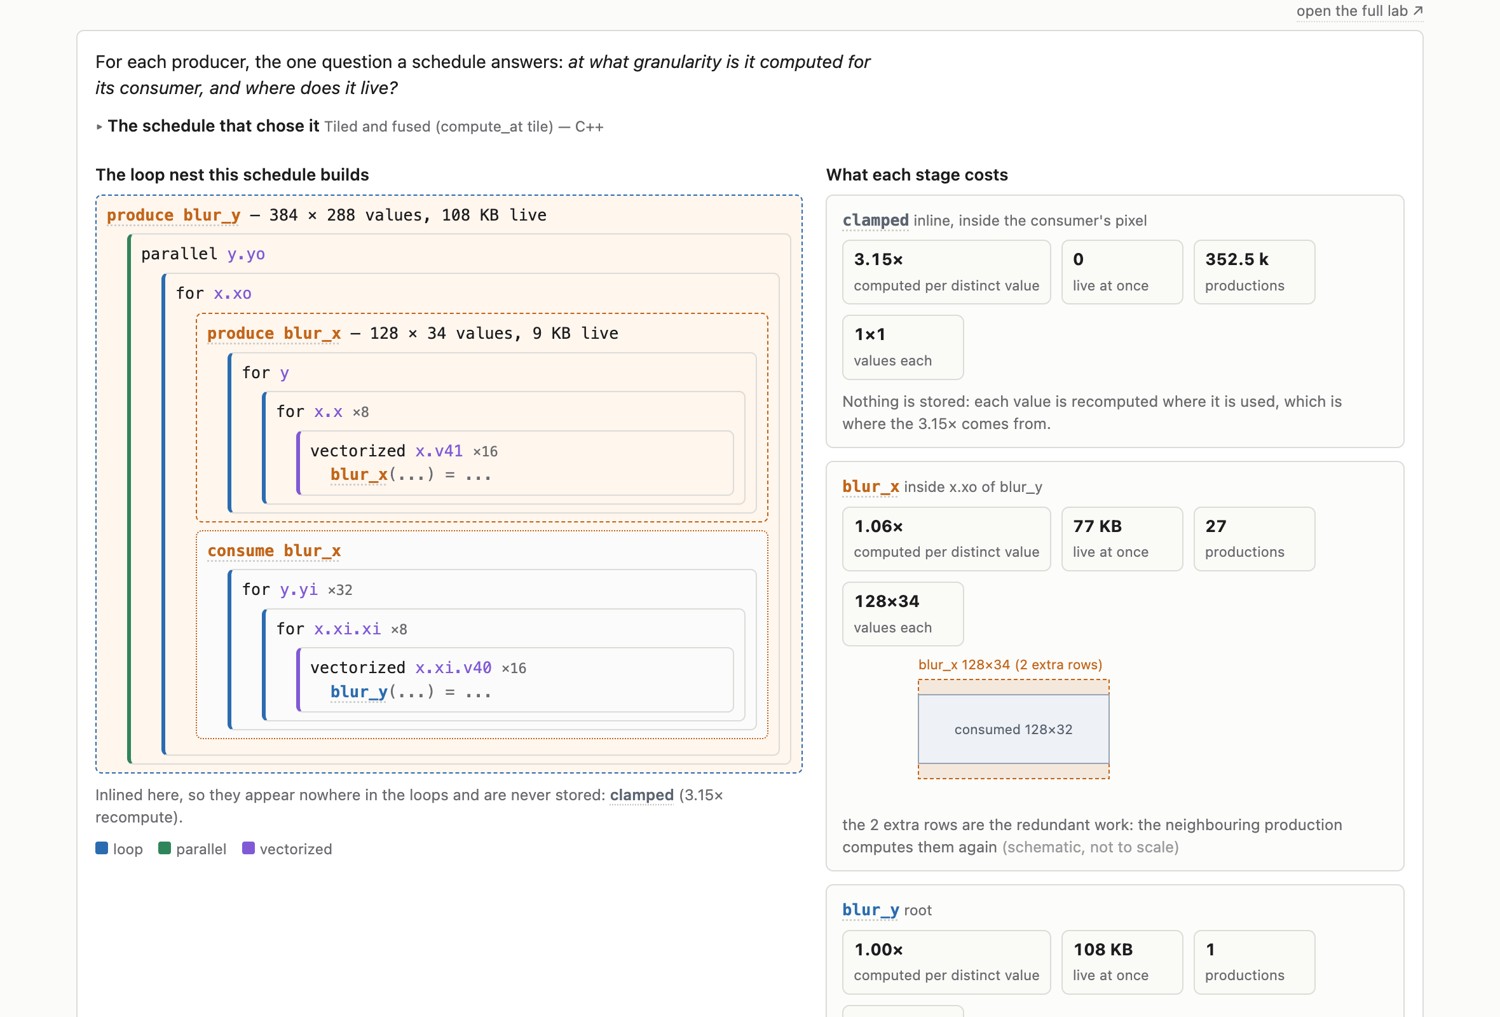This screenshot has width=1500, height=1017.
Task: Click the '108 KB live at once' card
Action: [1122, 962]
